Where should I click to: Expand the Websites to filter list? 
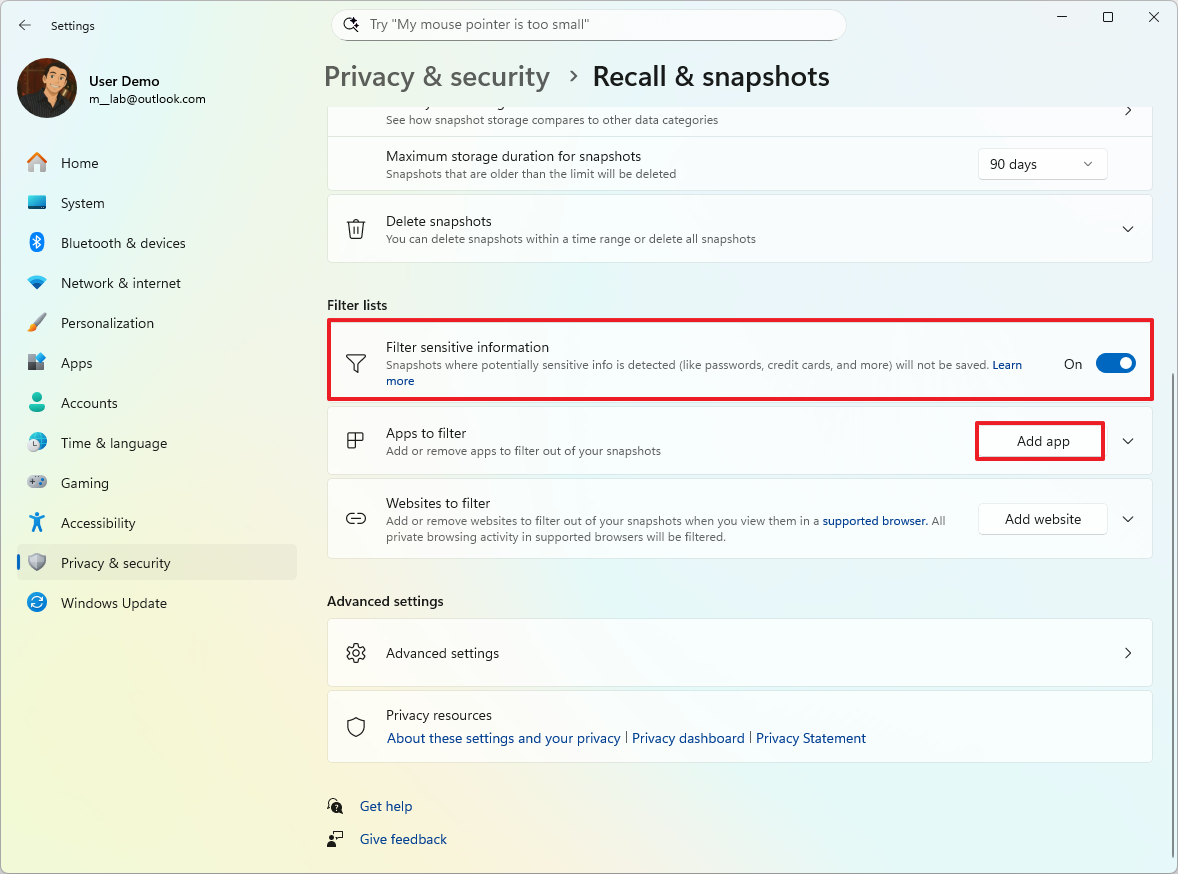click(1128, 519)
